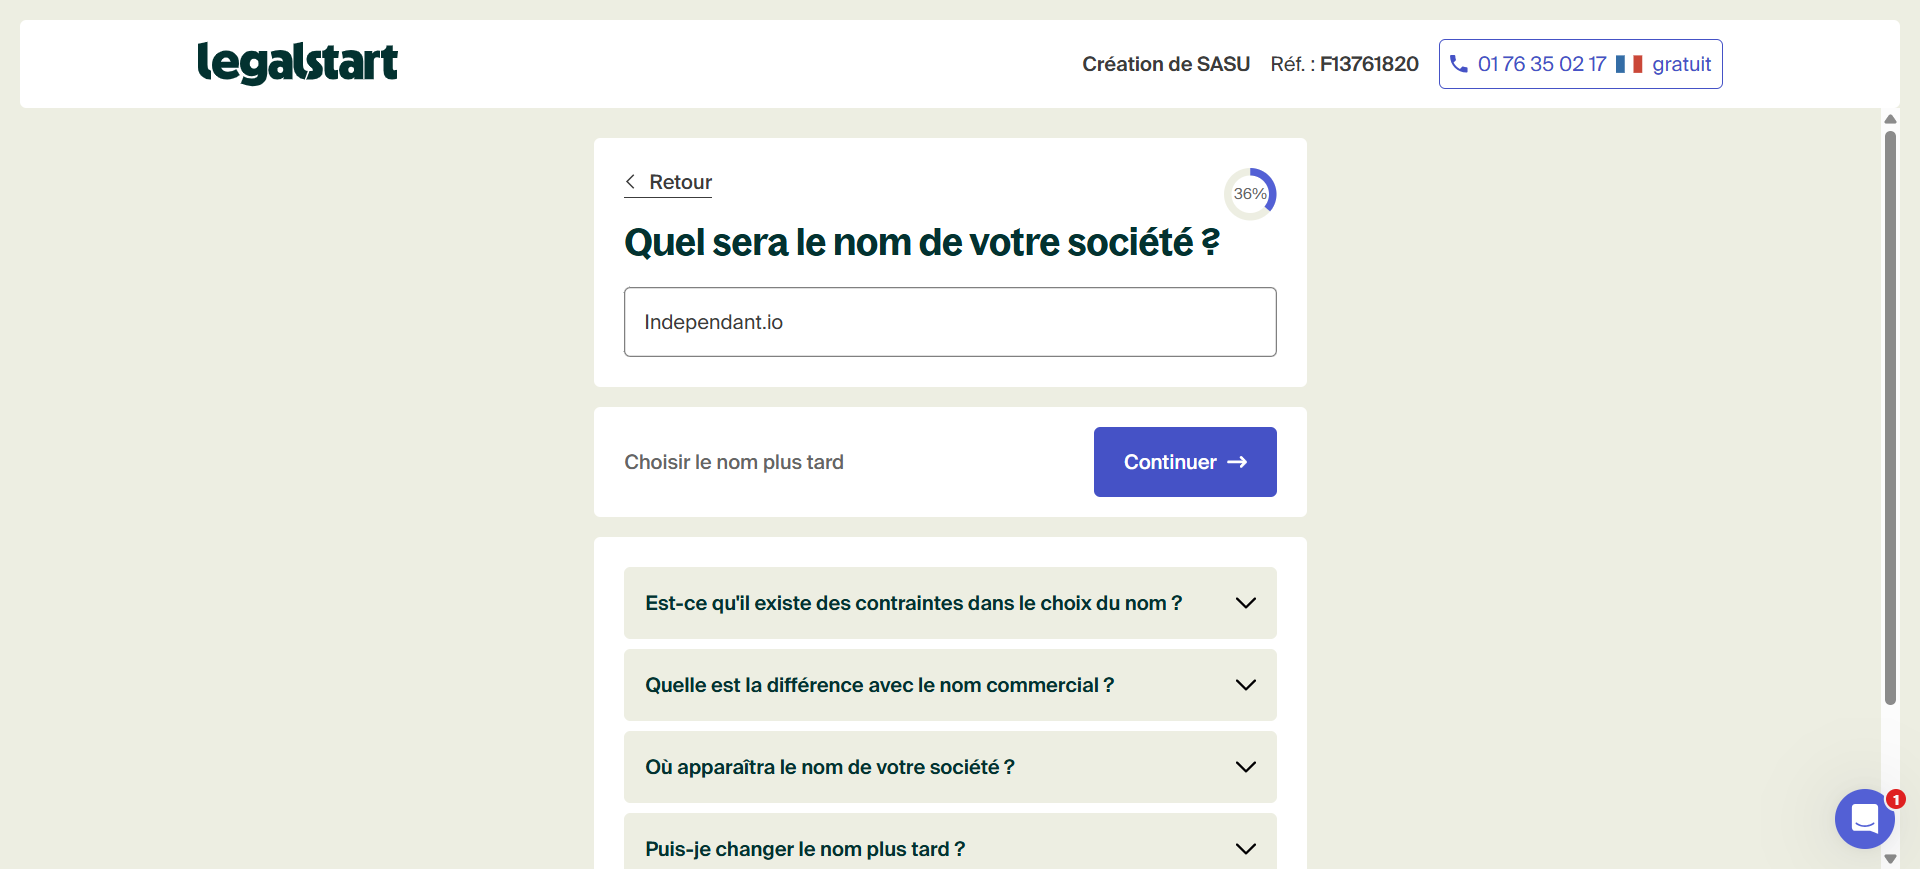This screenshot has width=1920, height=869.
Task: Click the phone icon in header
Action: [1459, 64]
